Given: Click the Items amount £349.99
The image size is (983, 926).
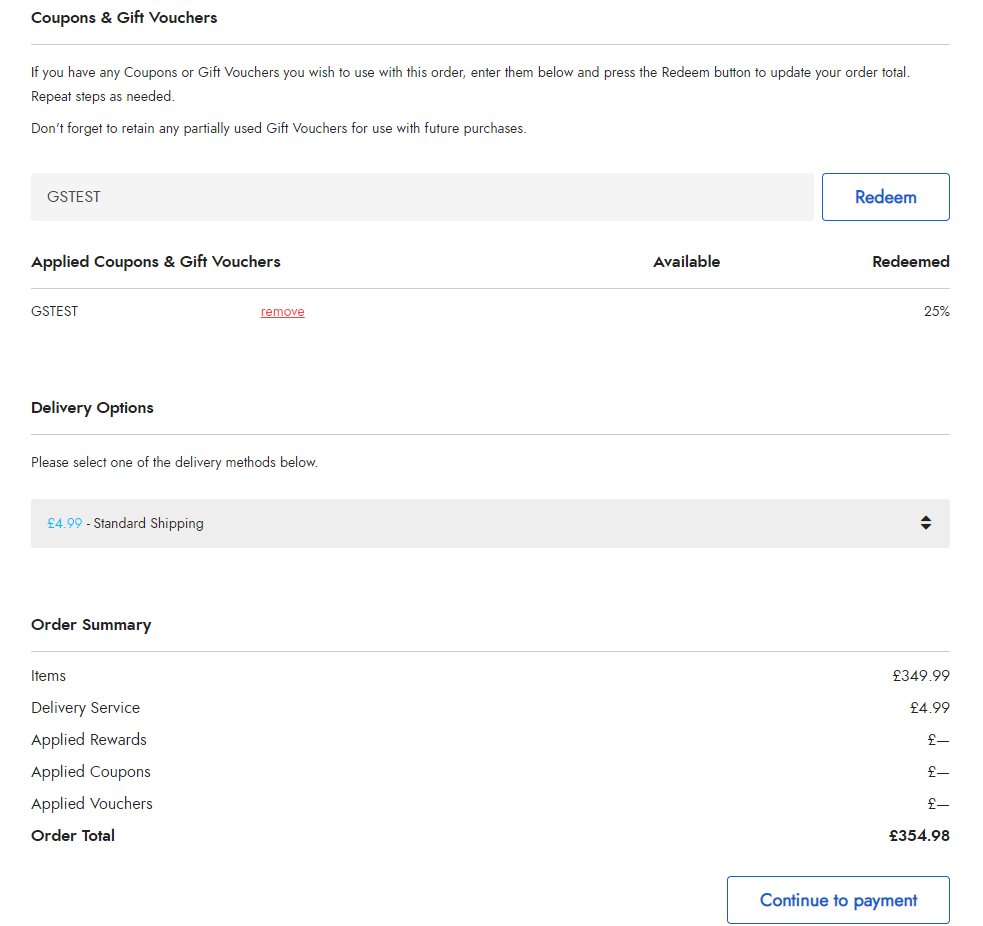Looking at the screenshot, I should pos(920,676).
